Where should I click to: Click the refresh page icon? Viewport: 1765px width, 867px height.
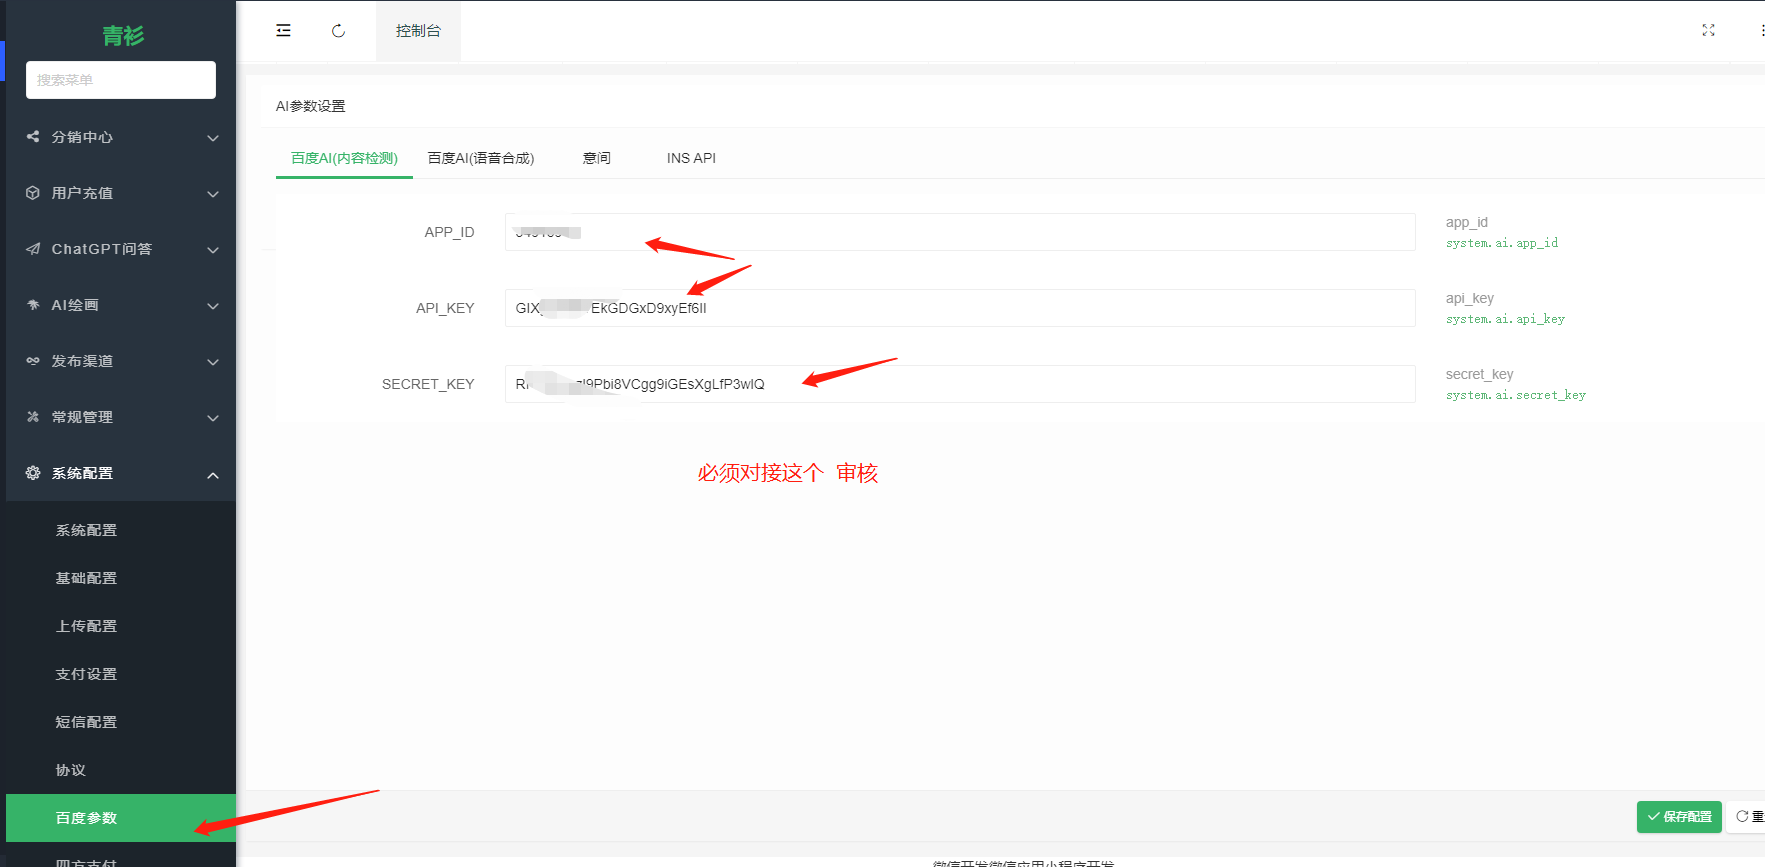(x=339, y=31)
